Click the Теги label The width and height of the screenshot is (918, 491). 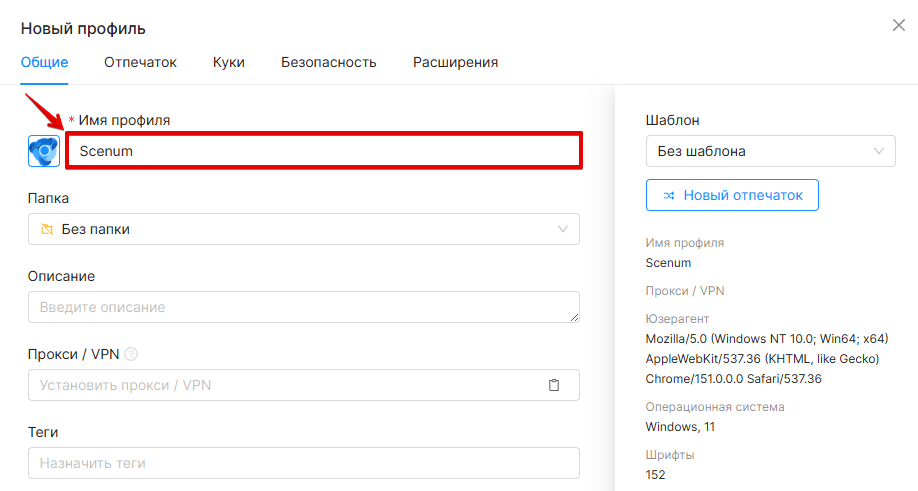coord(43,432)
